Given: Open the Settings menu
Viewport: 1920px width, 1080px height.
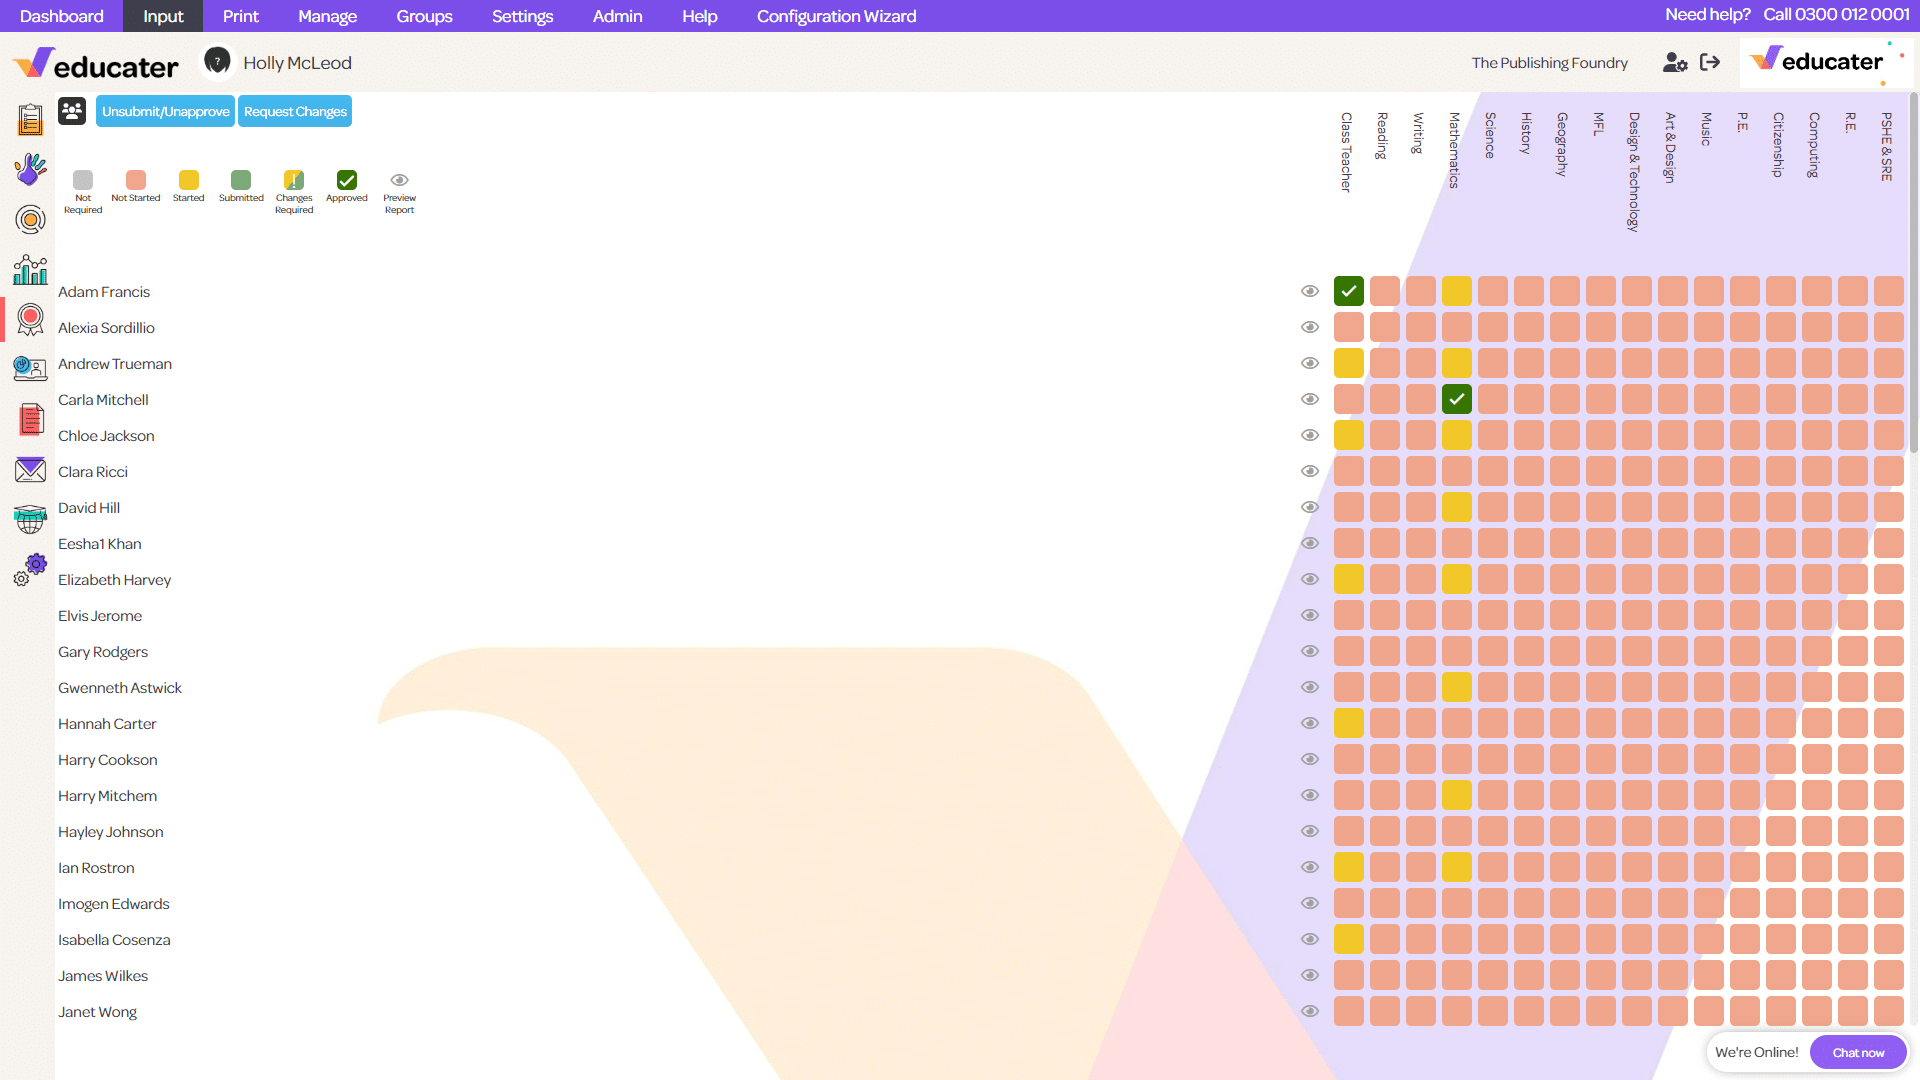Looking at the screenshot, I should pyautogui.click(x=522, y=16).
